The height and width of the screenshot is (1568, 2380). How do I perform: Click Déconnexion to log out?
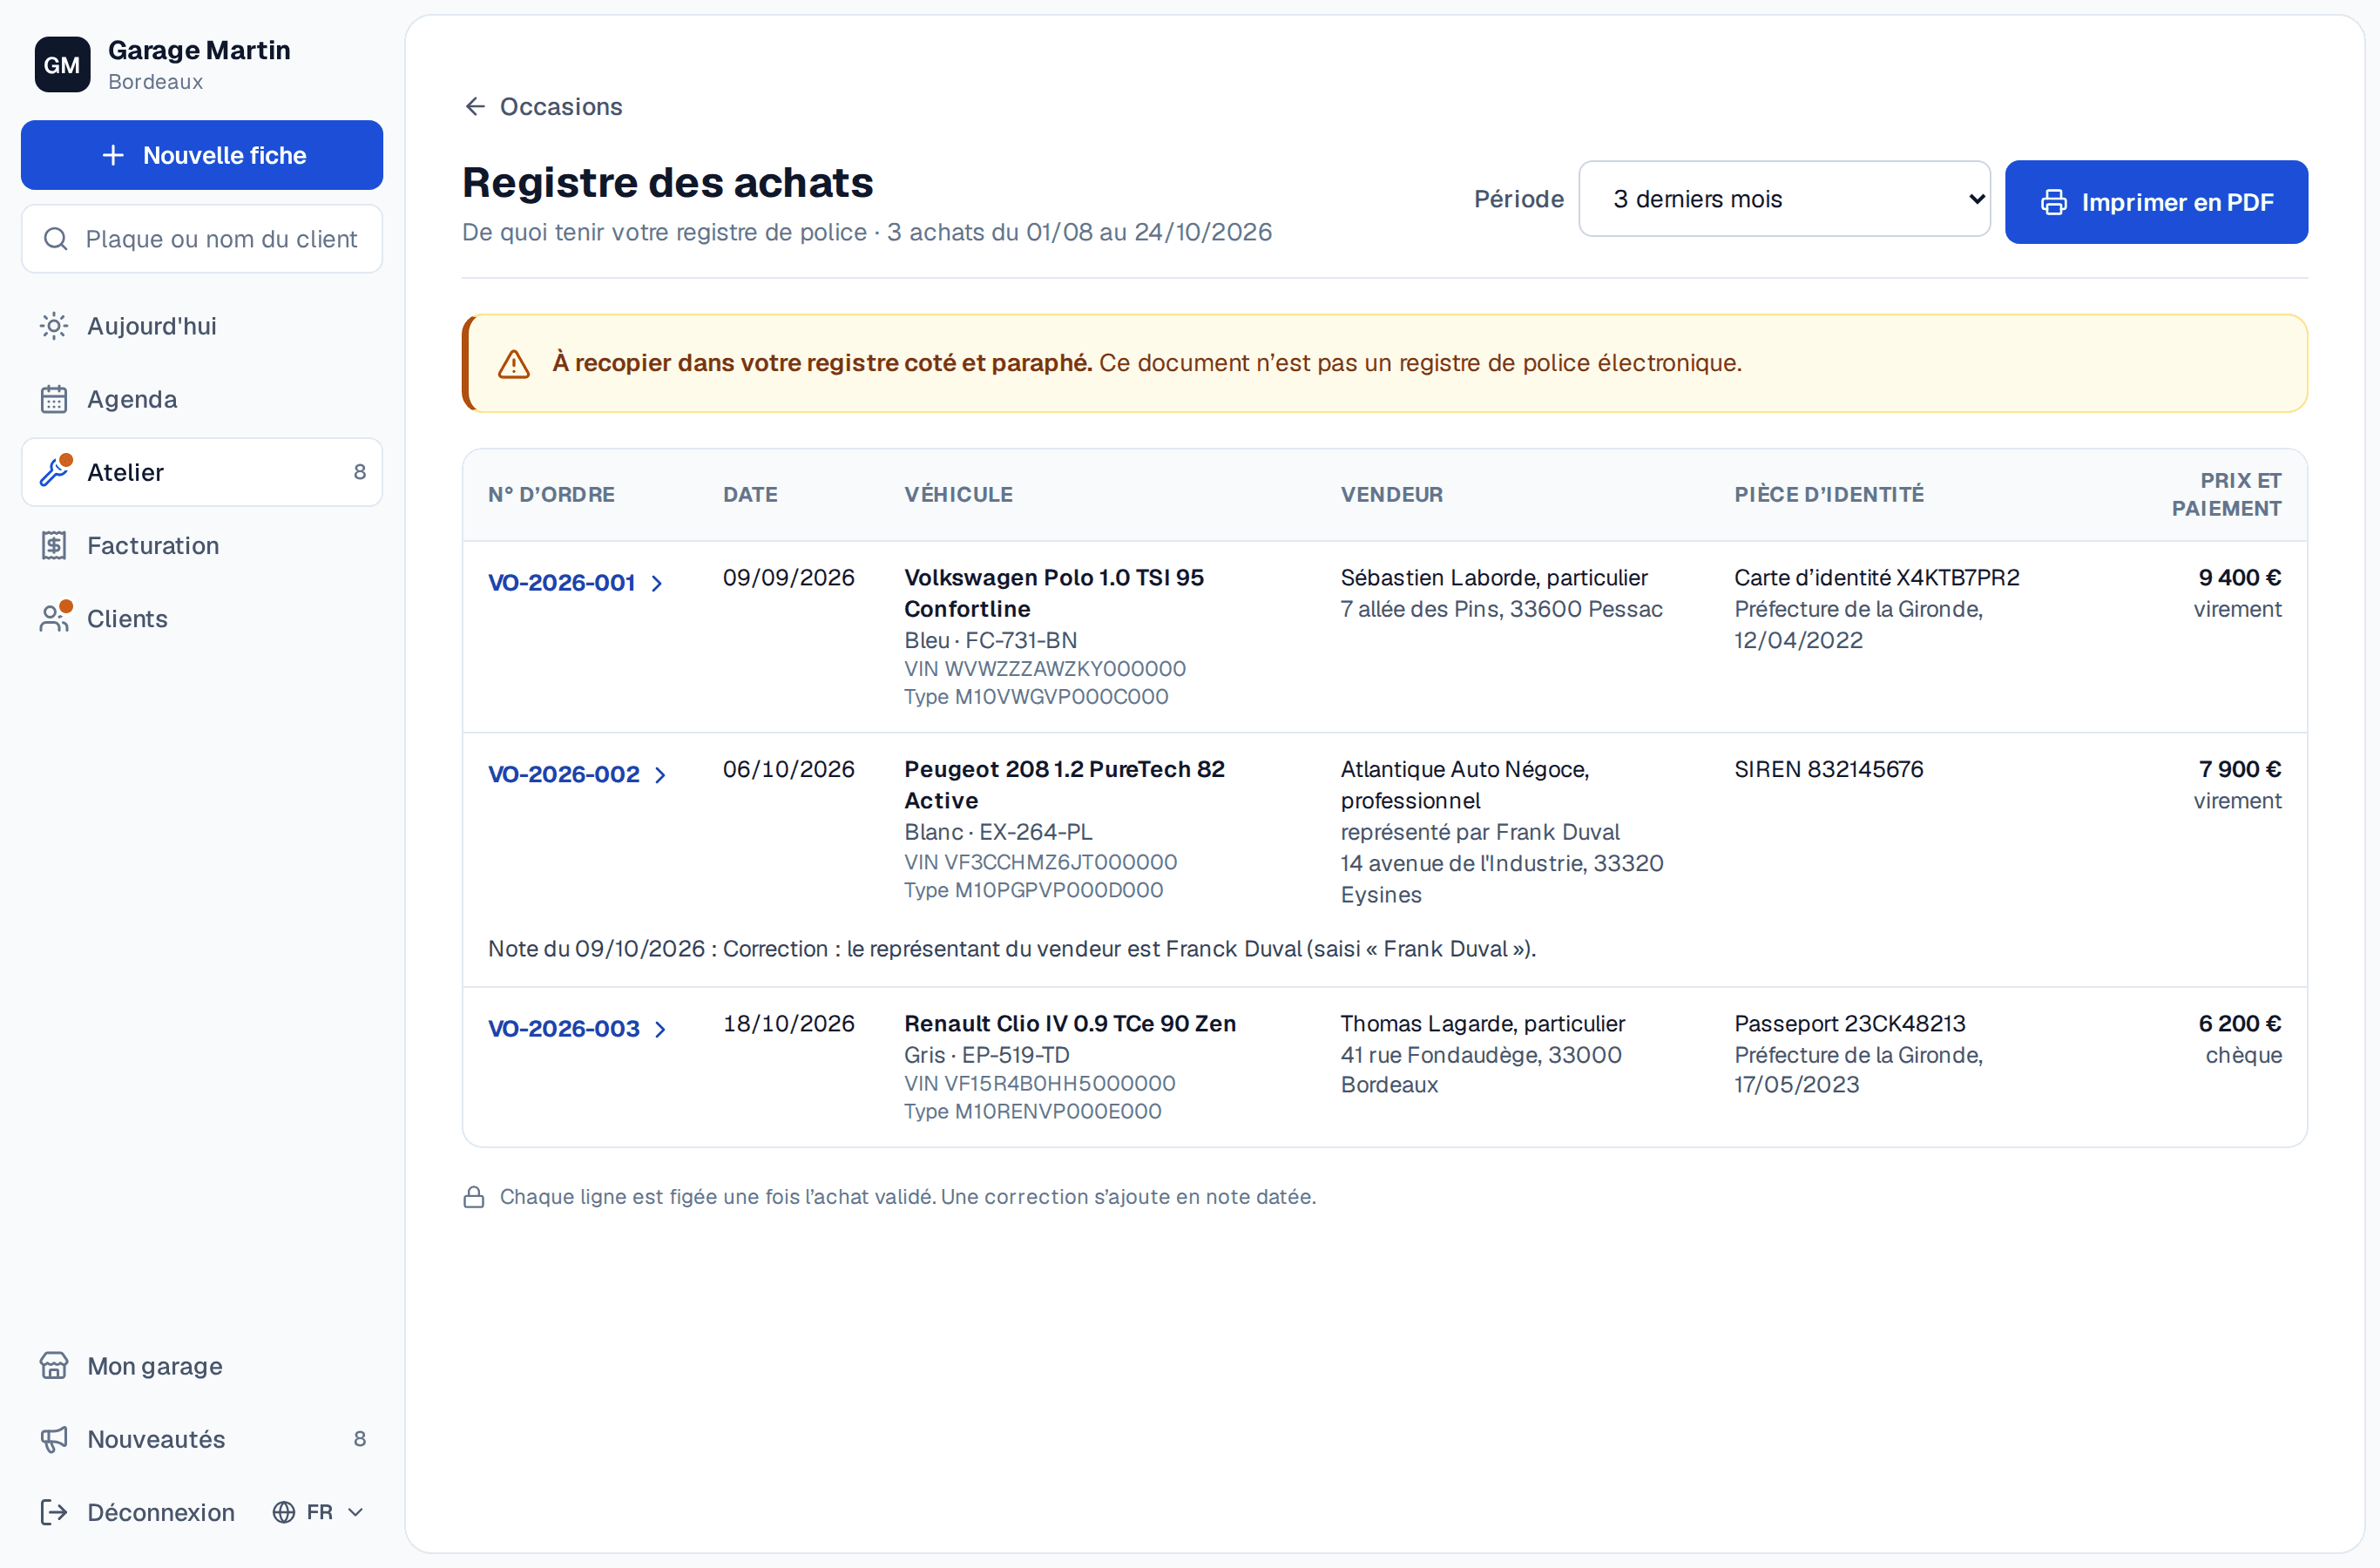[138, 1512]
